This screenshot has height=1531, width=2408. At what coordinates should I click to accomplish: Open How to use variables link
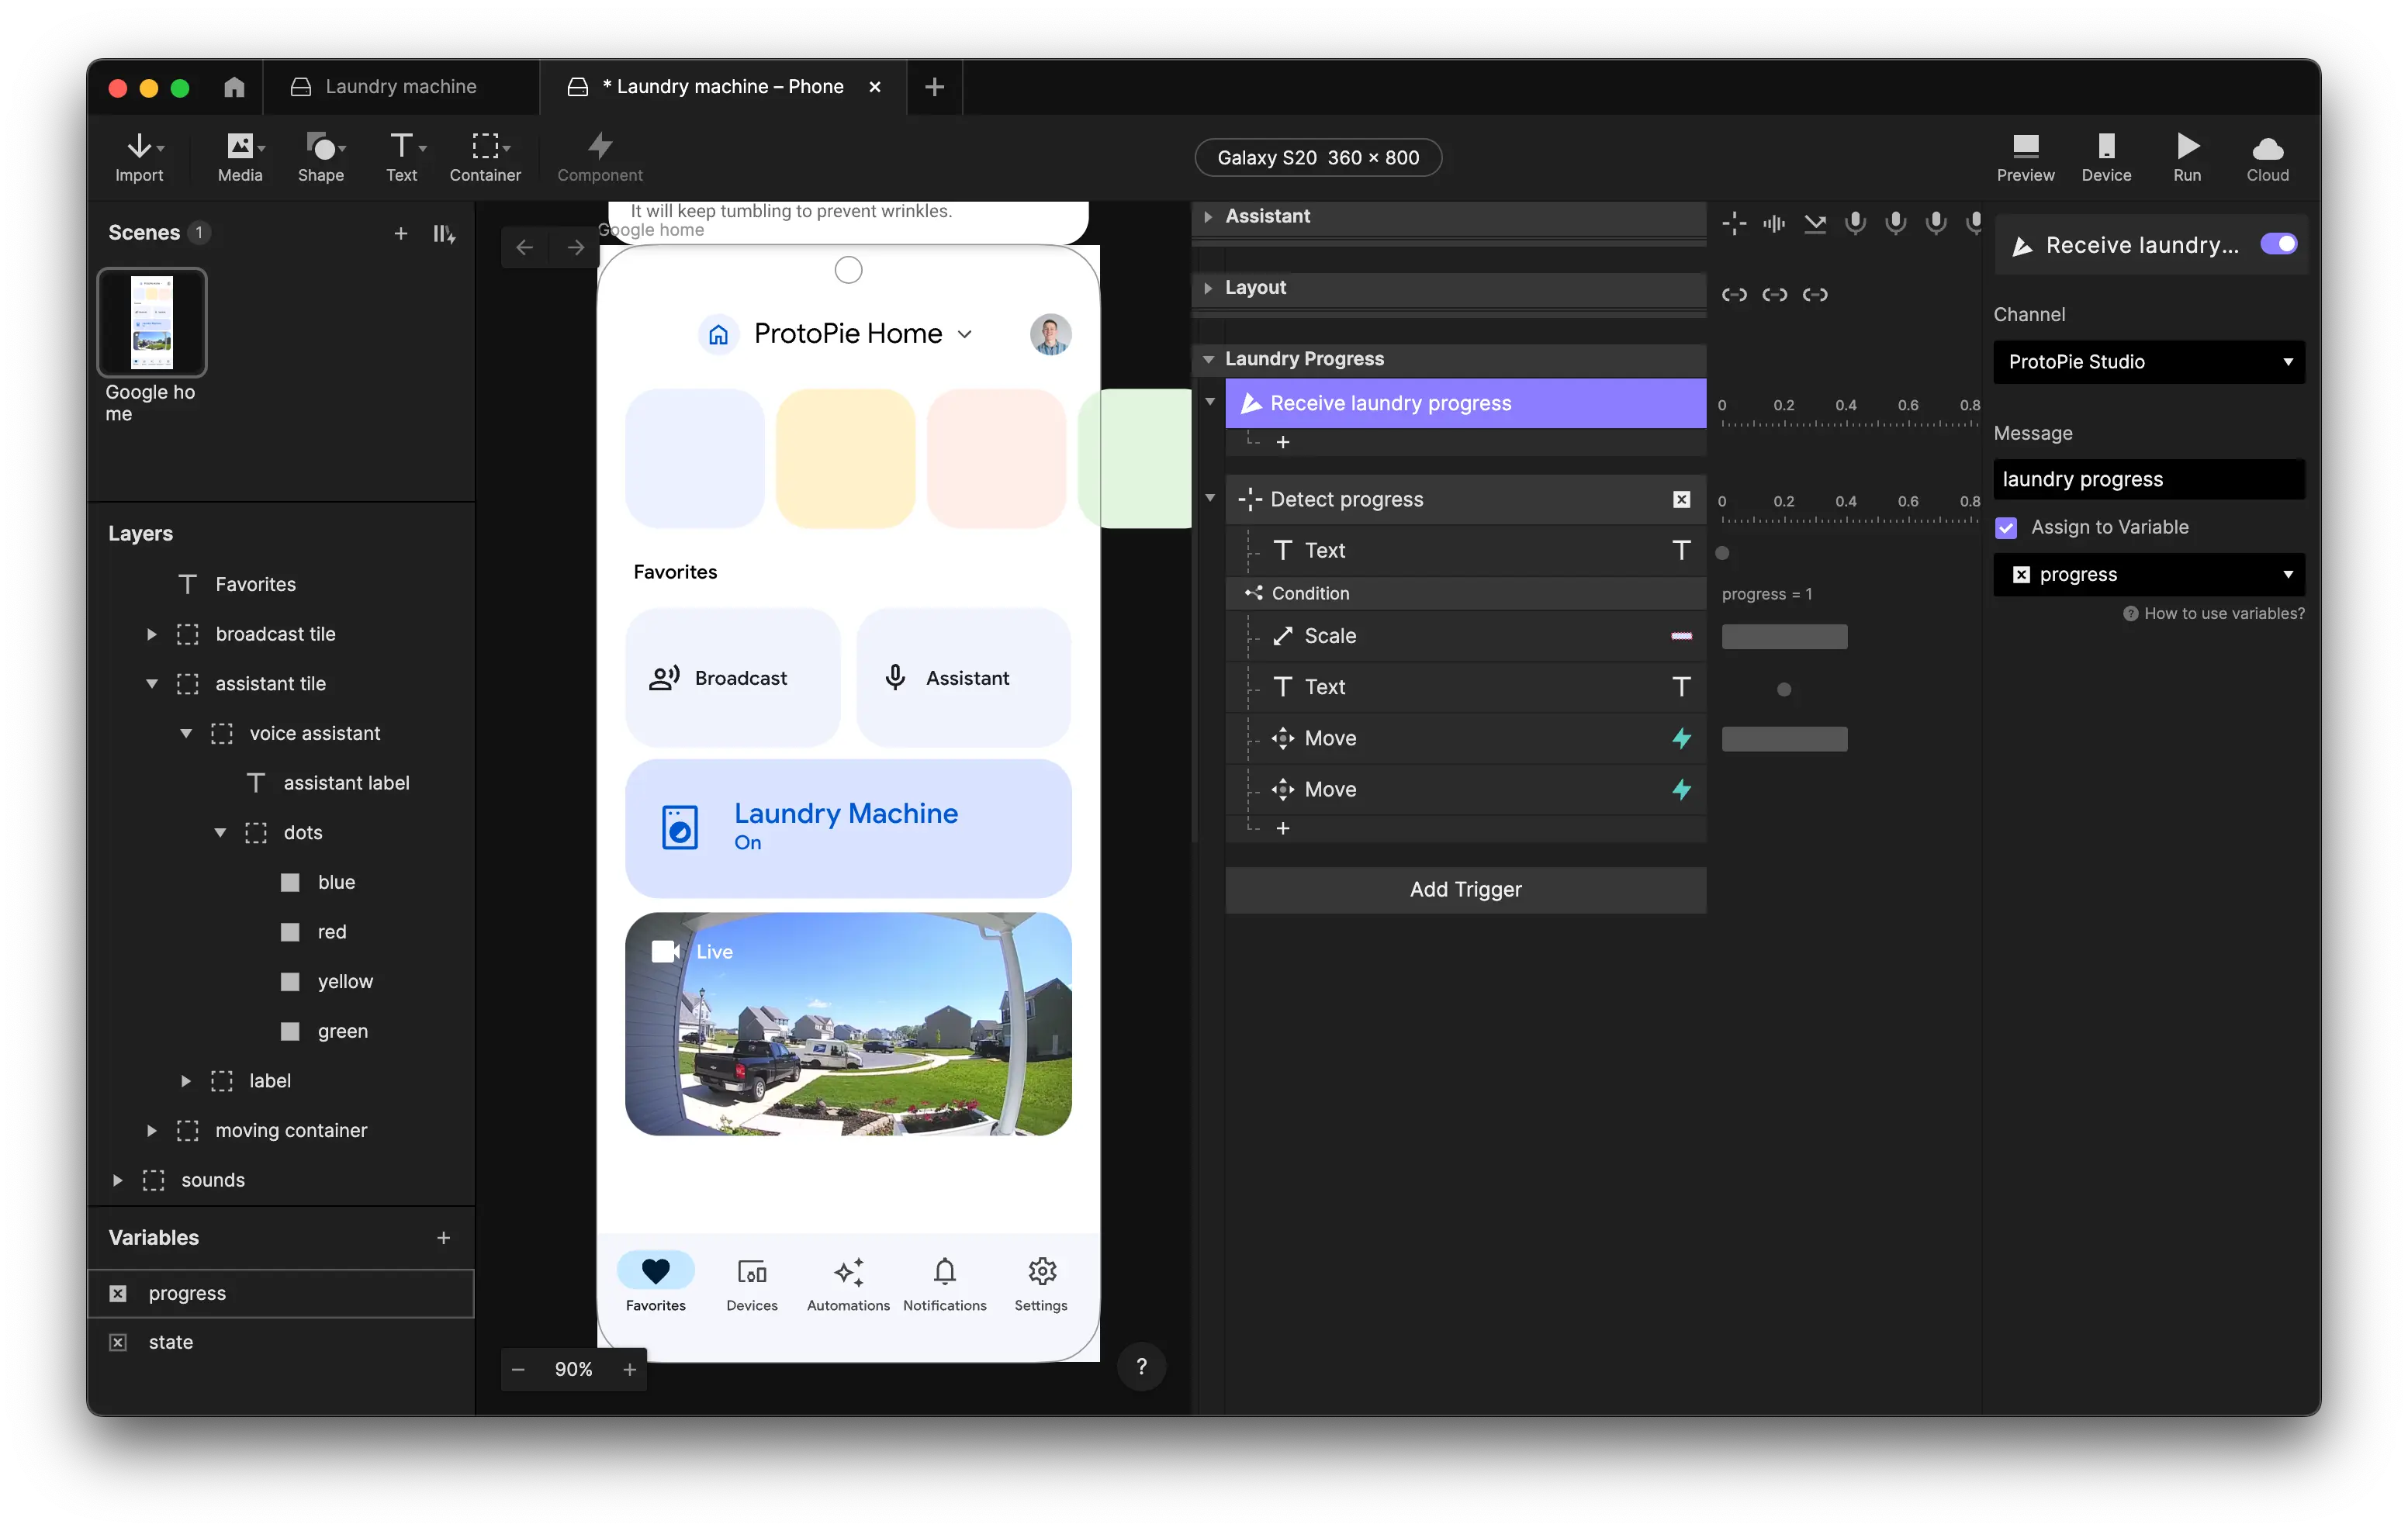coord(2213,613)
